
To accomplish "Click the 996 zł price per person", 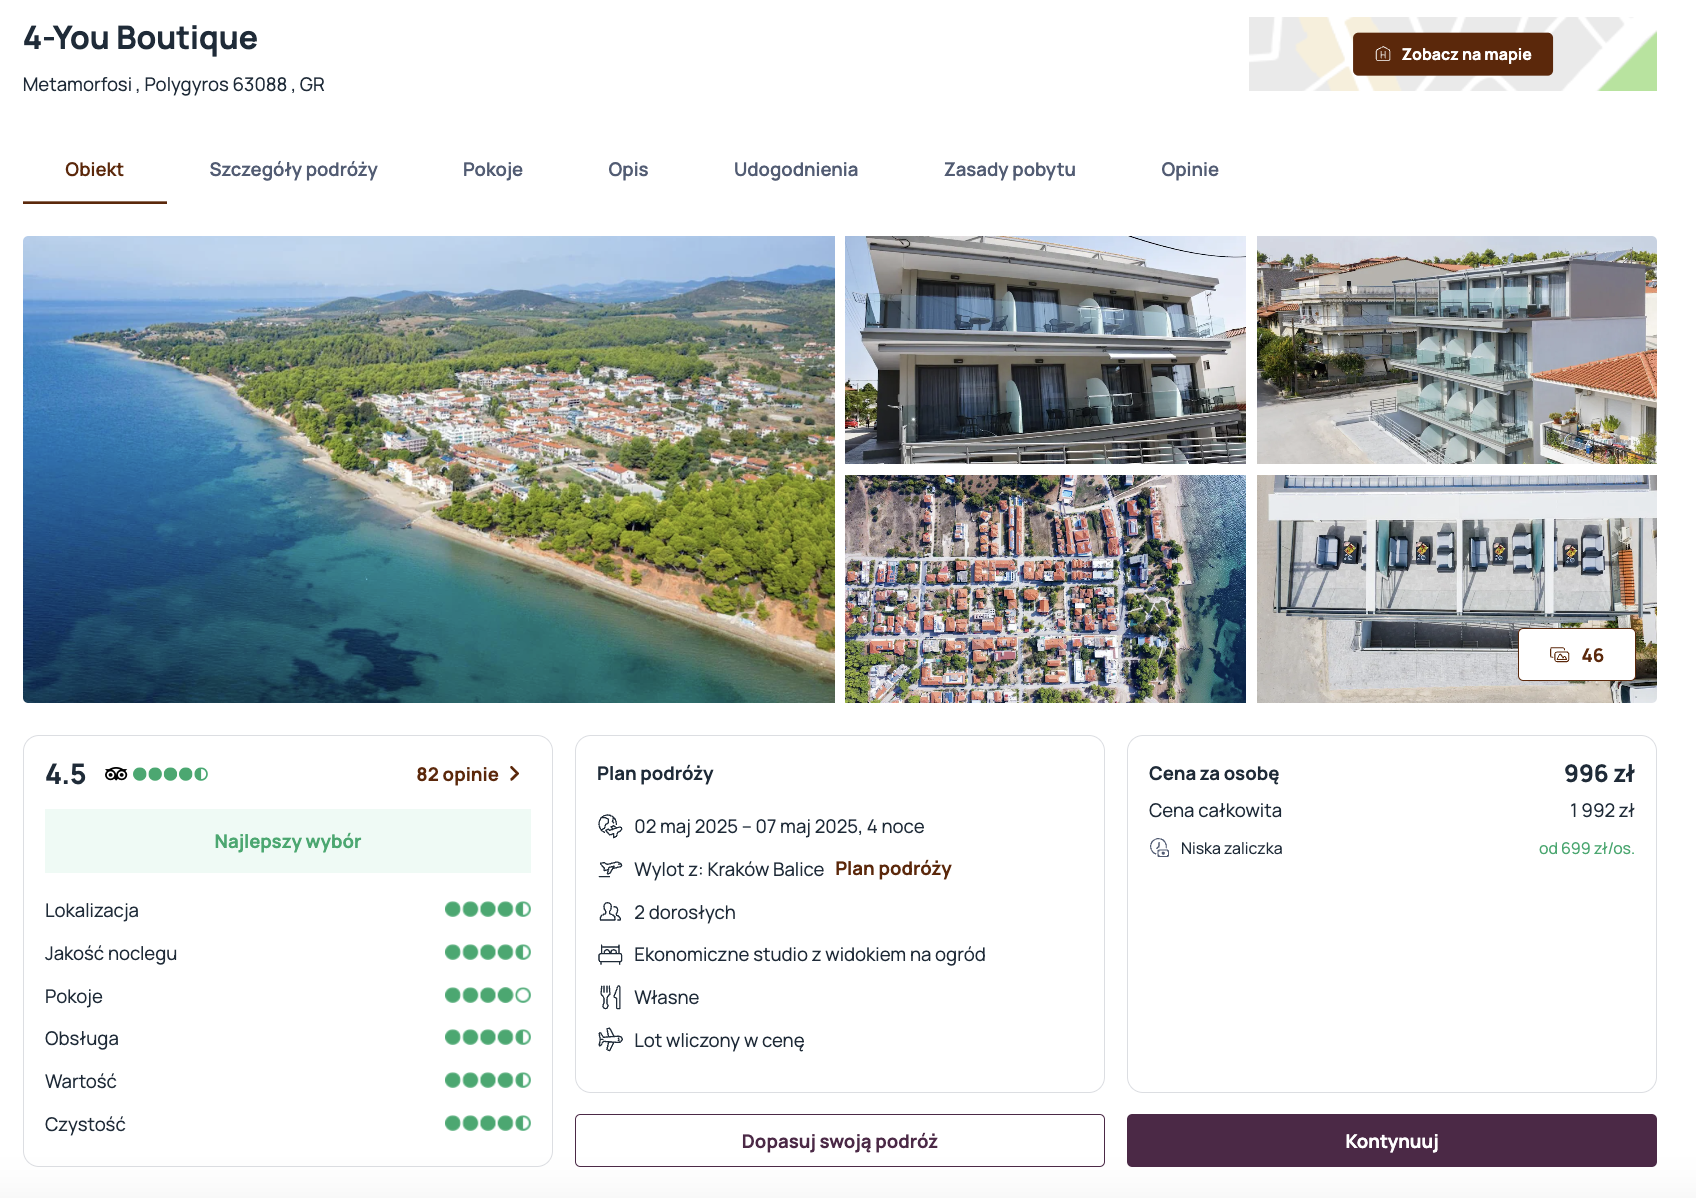I will [x=1599, y=773].
